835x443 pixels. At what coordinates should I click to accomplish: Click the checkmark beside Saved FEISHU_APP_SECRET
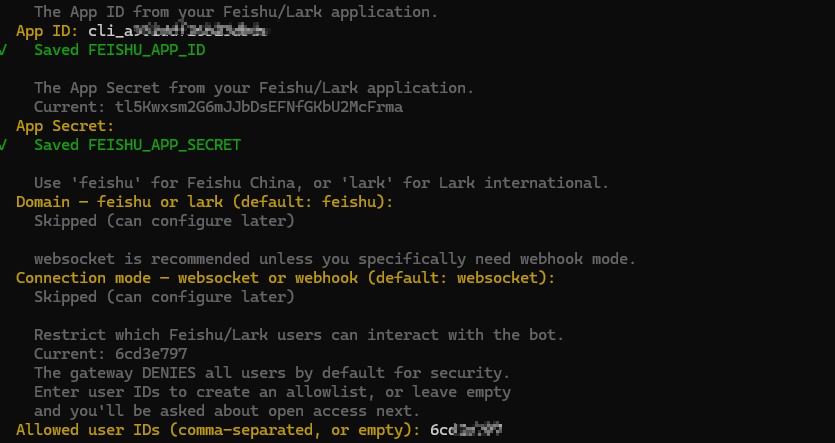5,145
